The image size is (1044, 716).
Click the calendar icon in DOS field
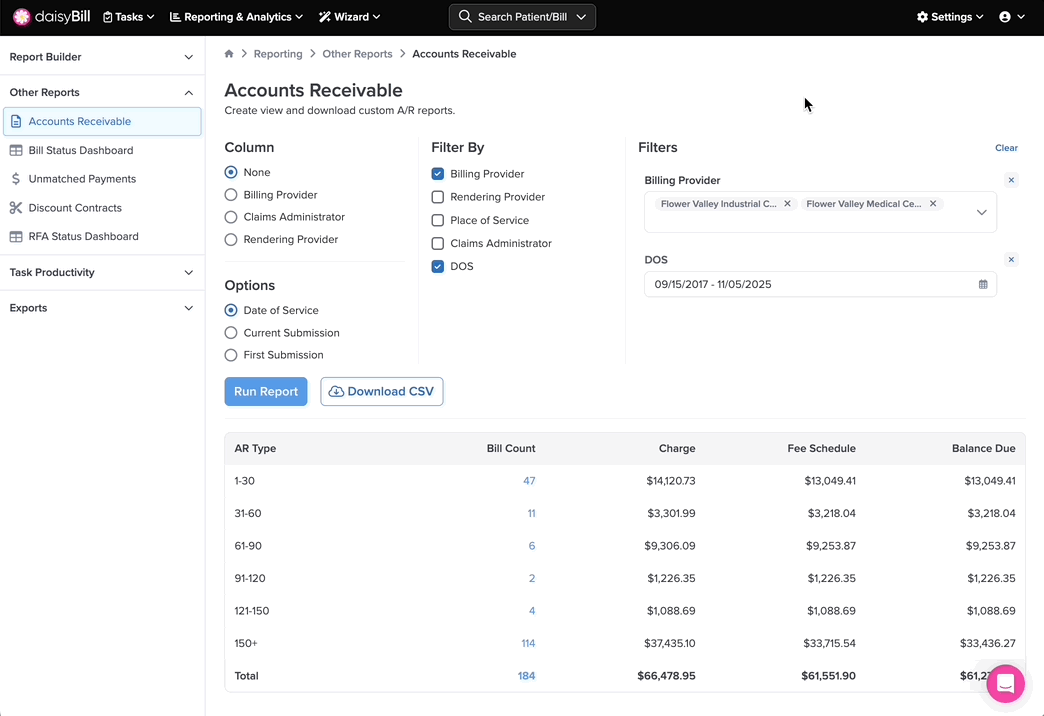(983, 285)
